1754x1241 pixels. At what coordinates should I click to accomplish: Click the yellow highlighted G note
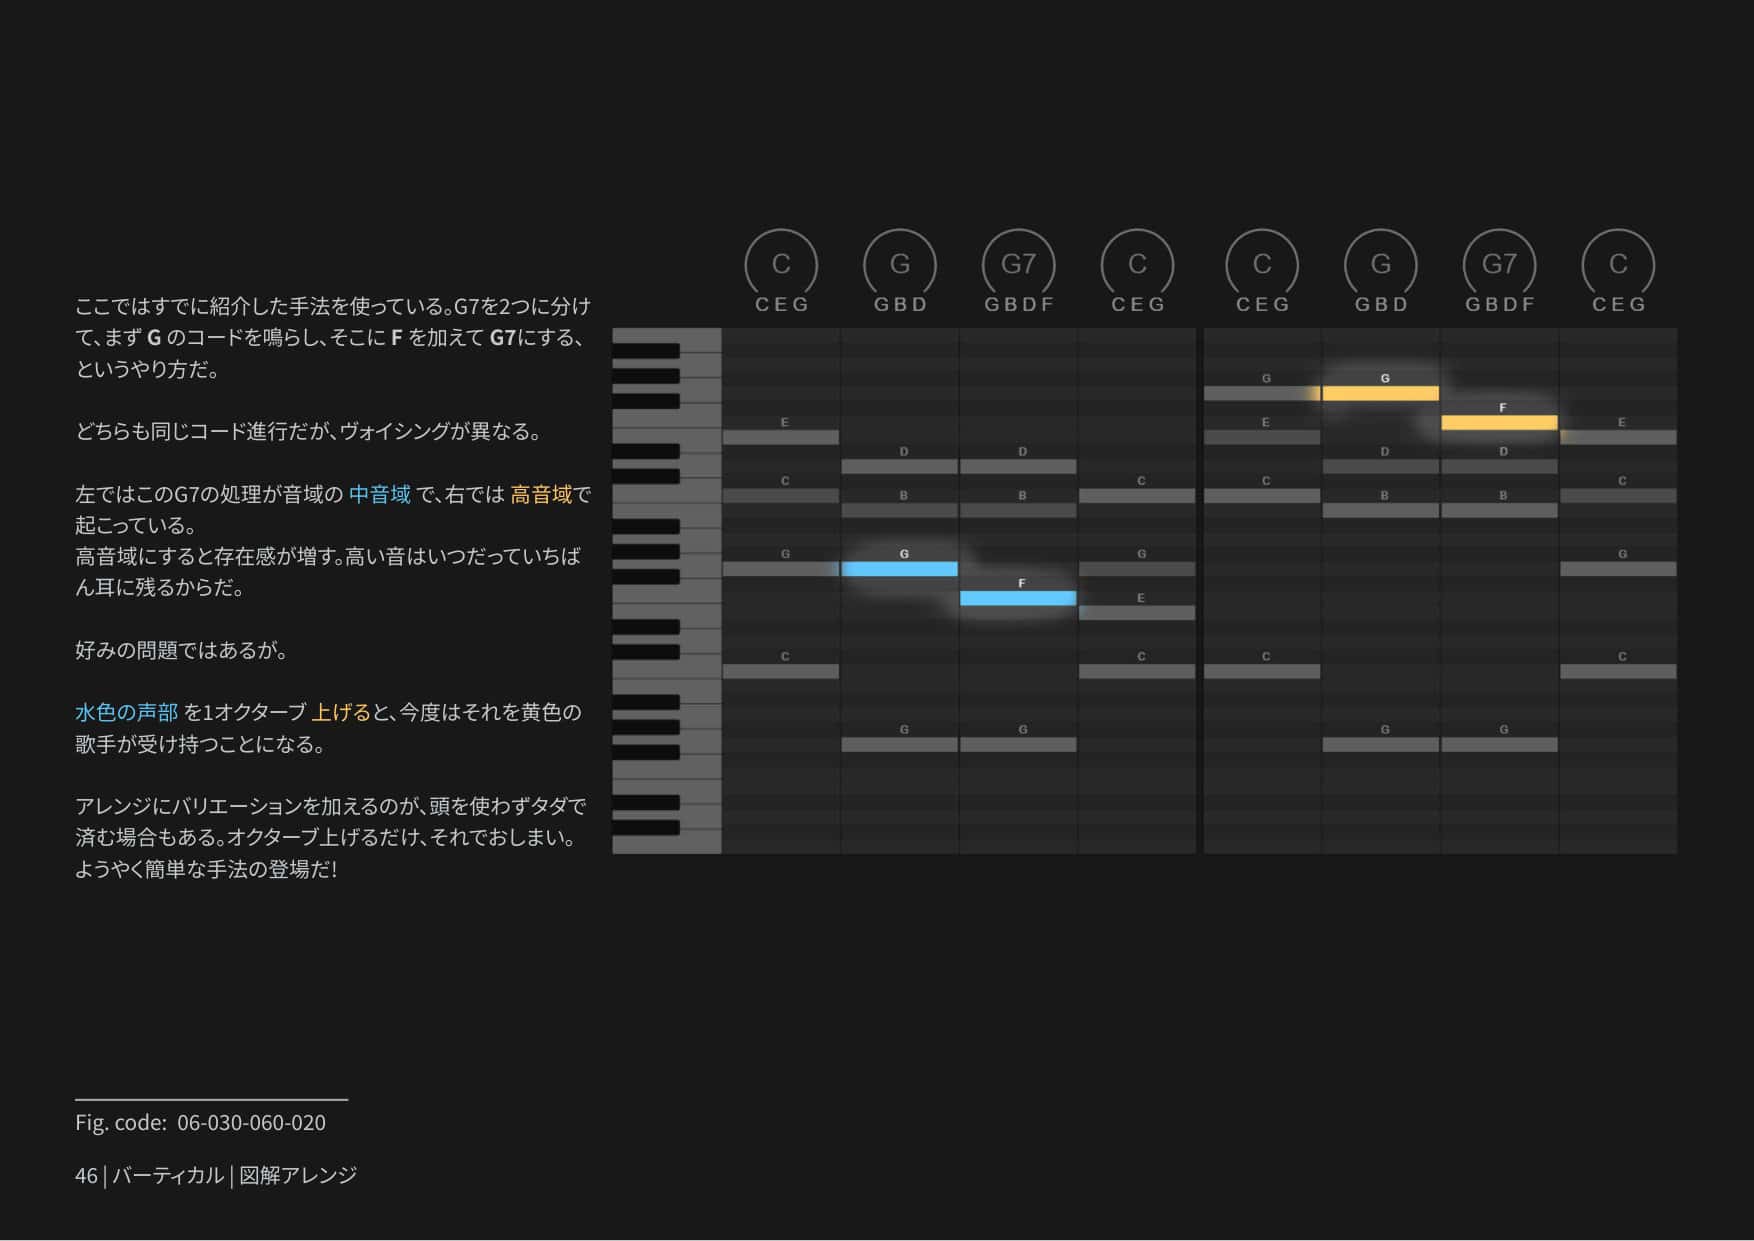(x=1380, y=394)
